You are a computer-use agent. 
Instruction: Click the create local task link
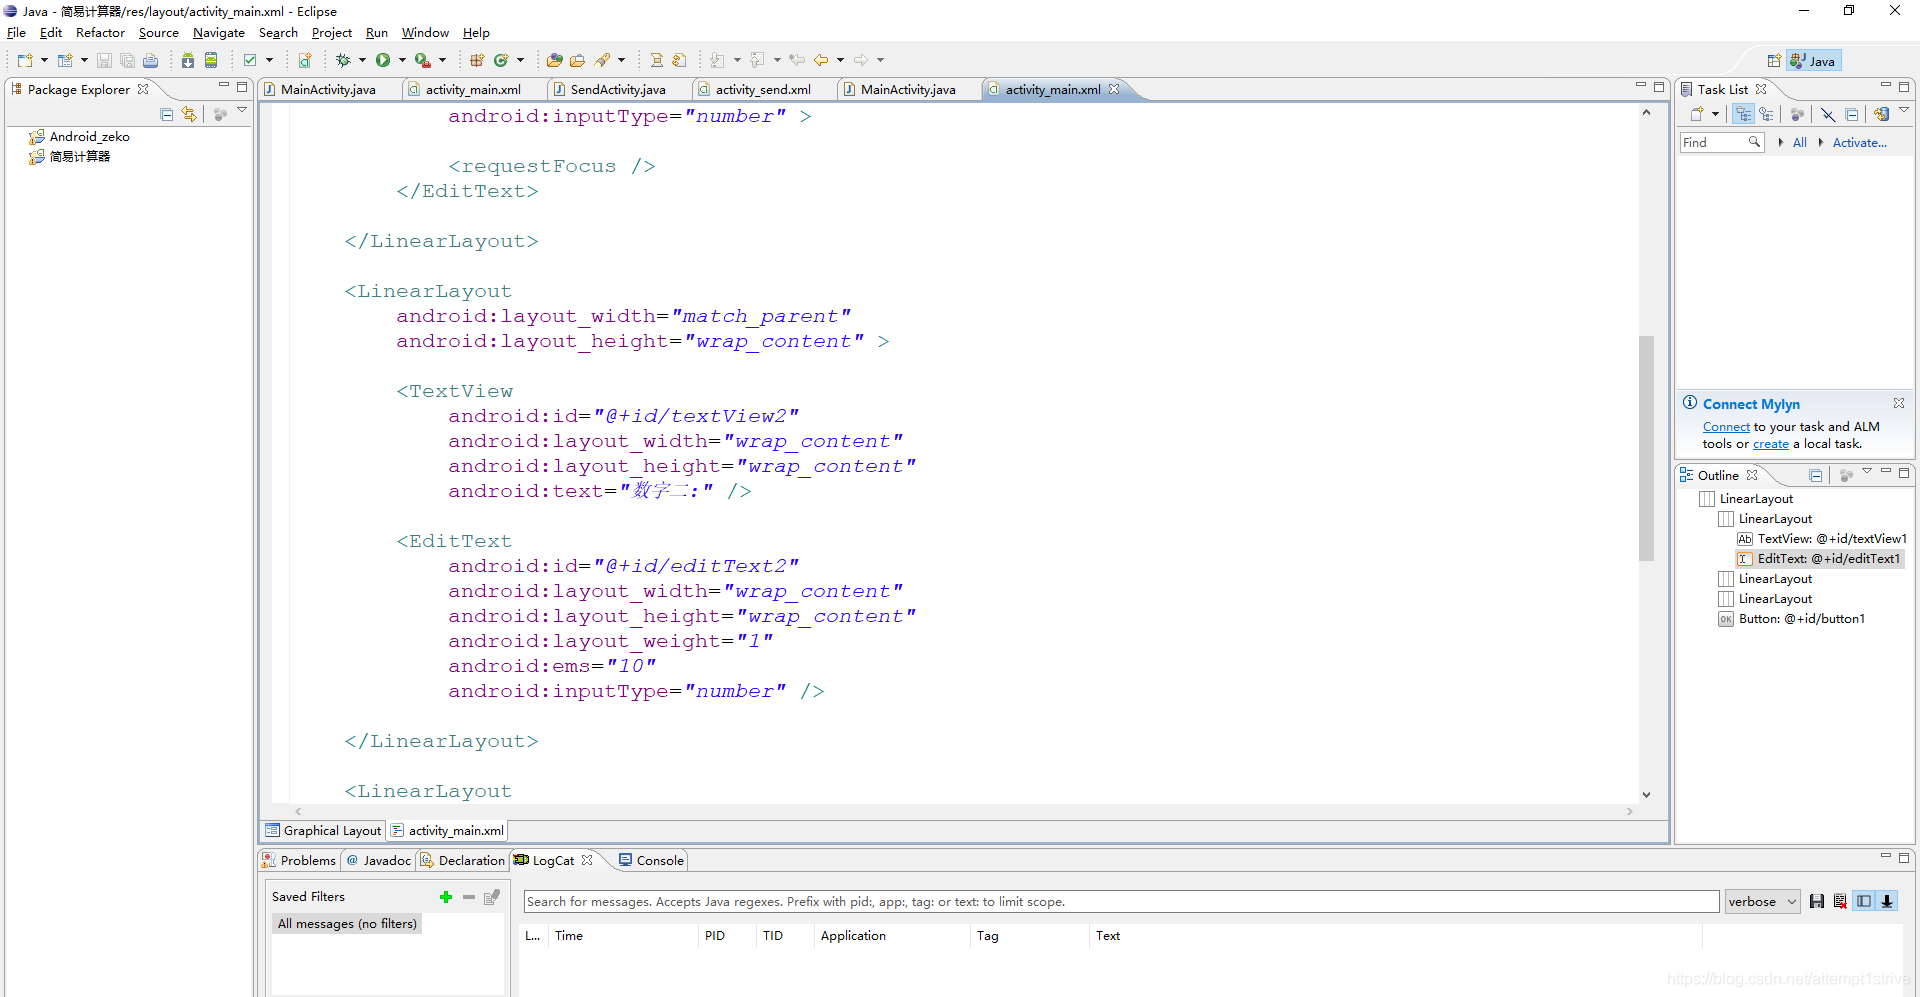1771,444
